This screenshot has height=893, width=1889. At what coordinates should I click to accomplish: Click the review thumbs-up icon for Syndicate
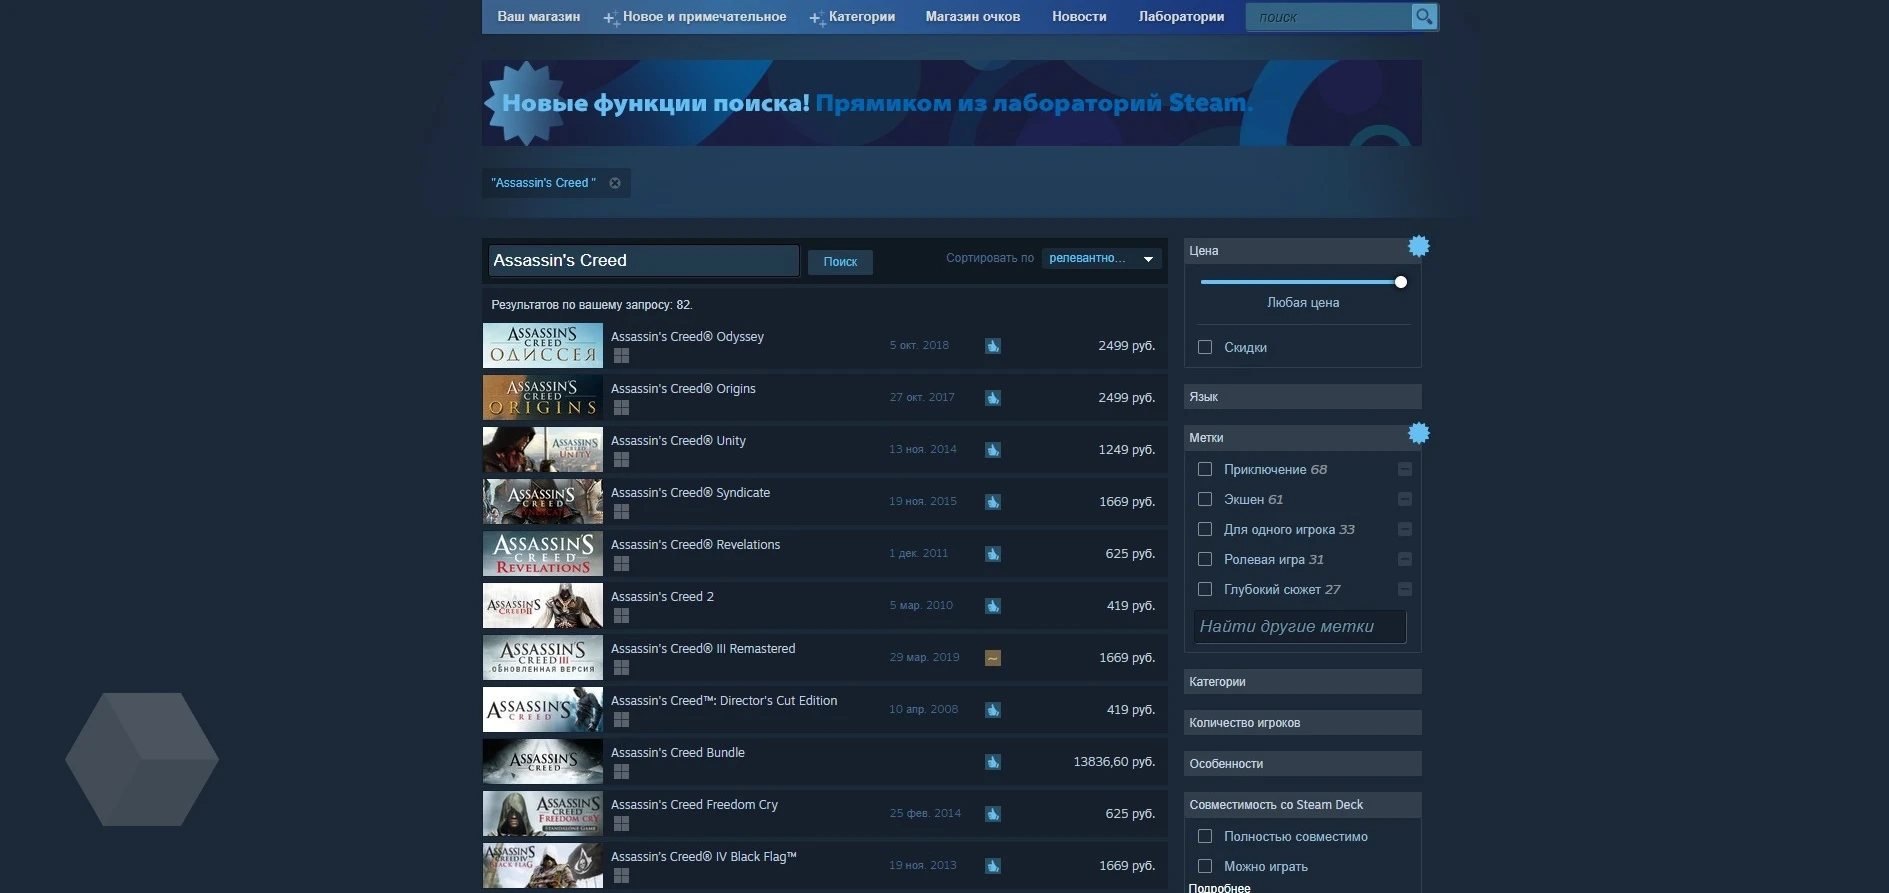[x=993, y=502]
